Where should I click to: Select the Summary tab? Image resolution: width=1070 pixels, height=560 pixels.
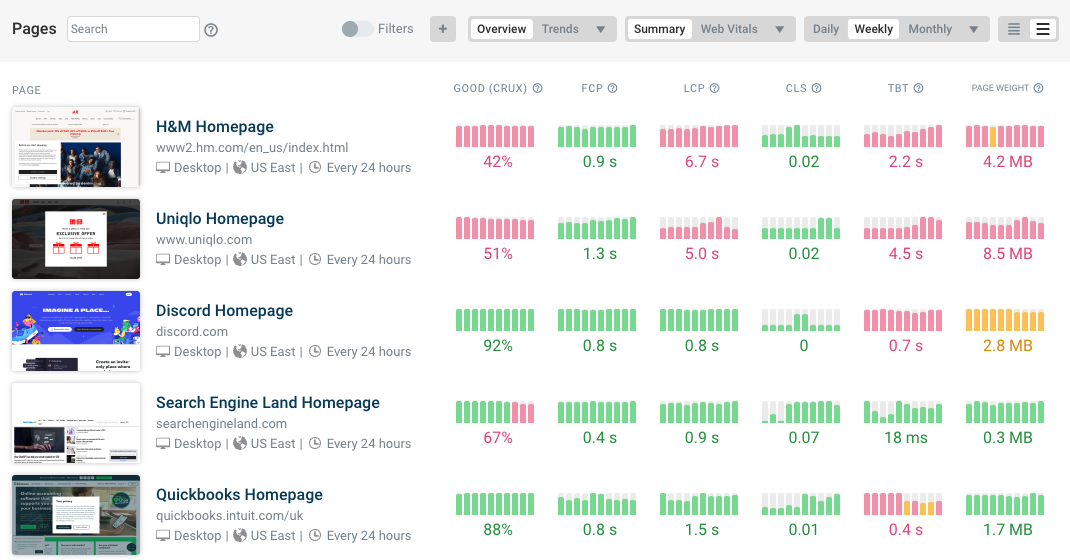coord(659,29)
